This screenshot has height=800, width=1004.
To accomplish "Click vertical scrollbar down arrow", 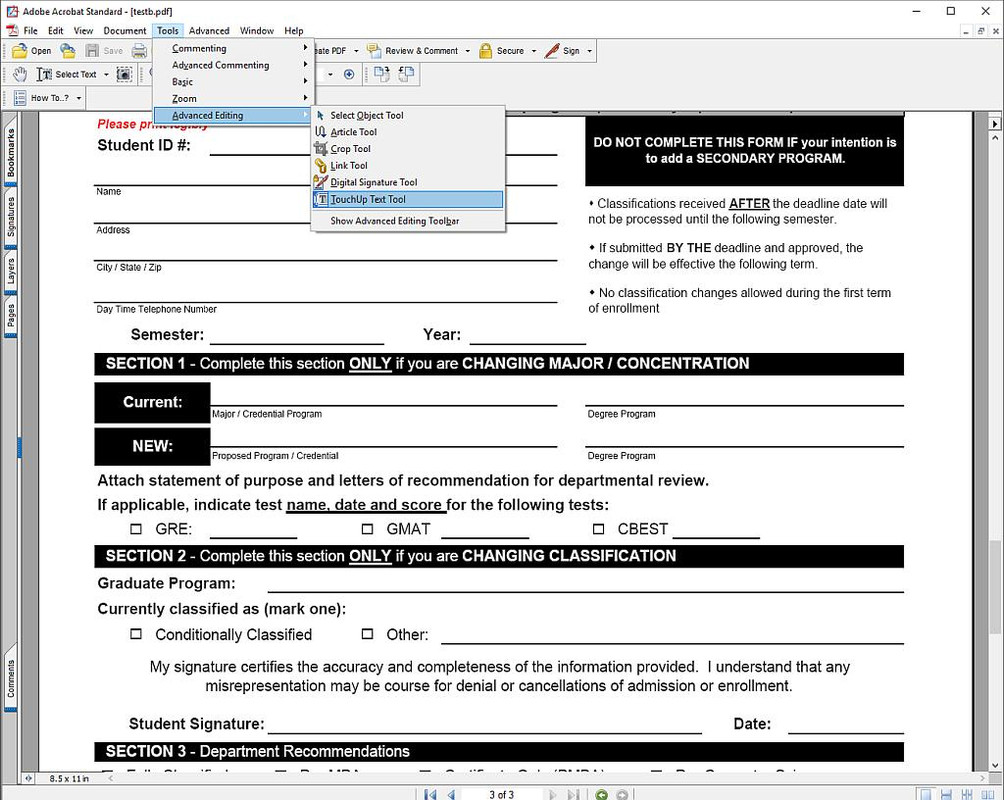I will (994, 765).
